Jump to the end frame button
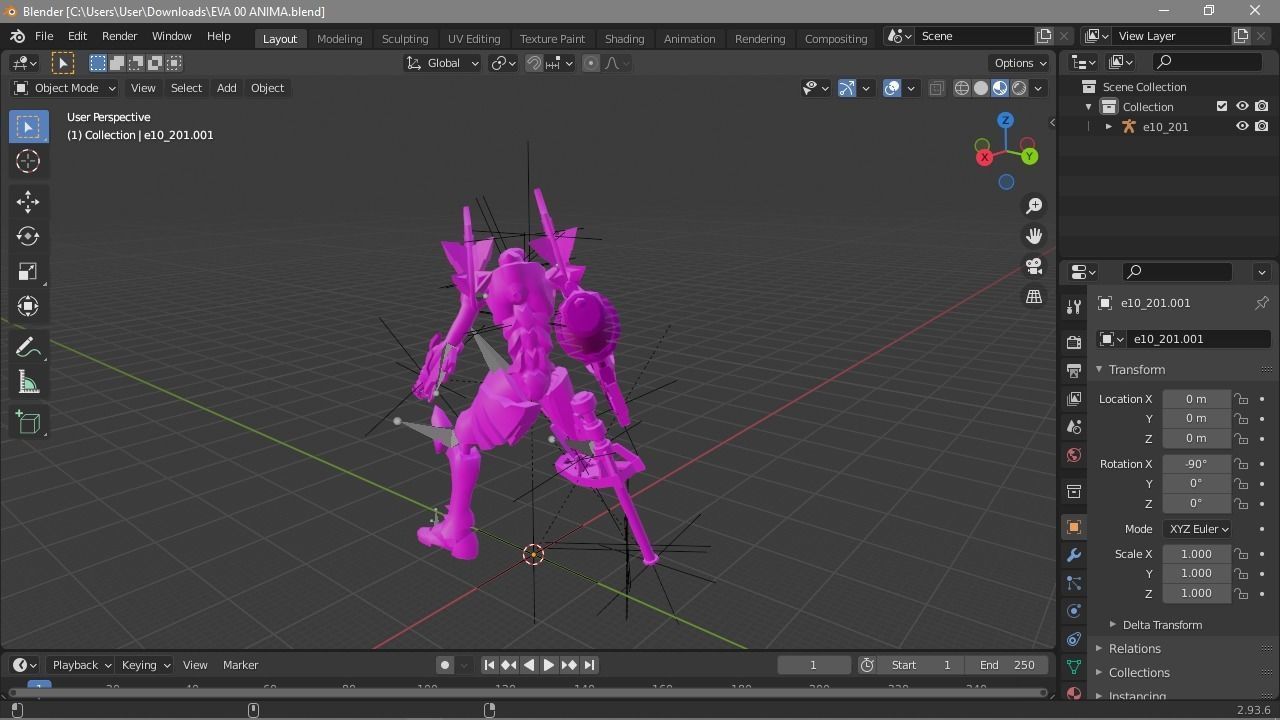 pyautogui.click(x=589, y=665)
